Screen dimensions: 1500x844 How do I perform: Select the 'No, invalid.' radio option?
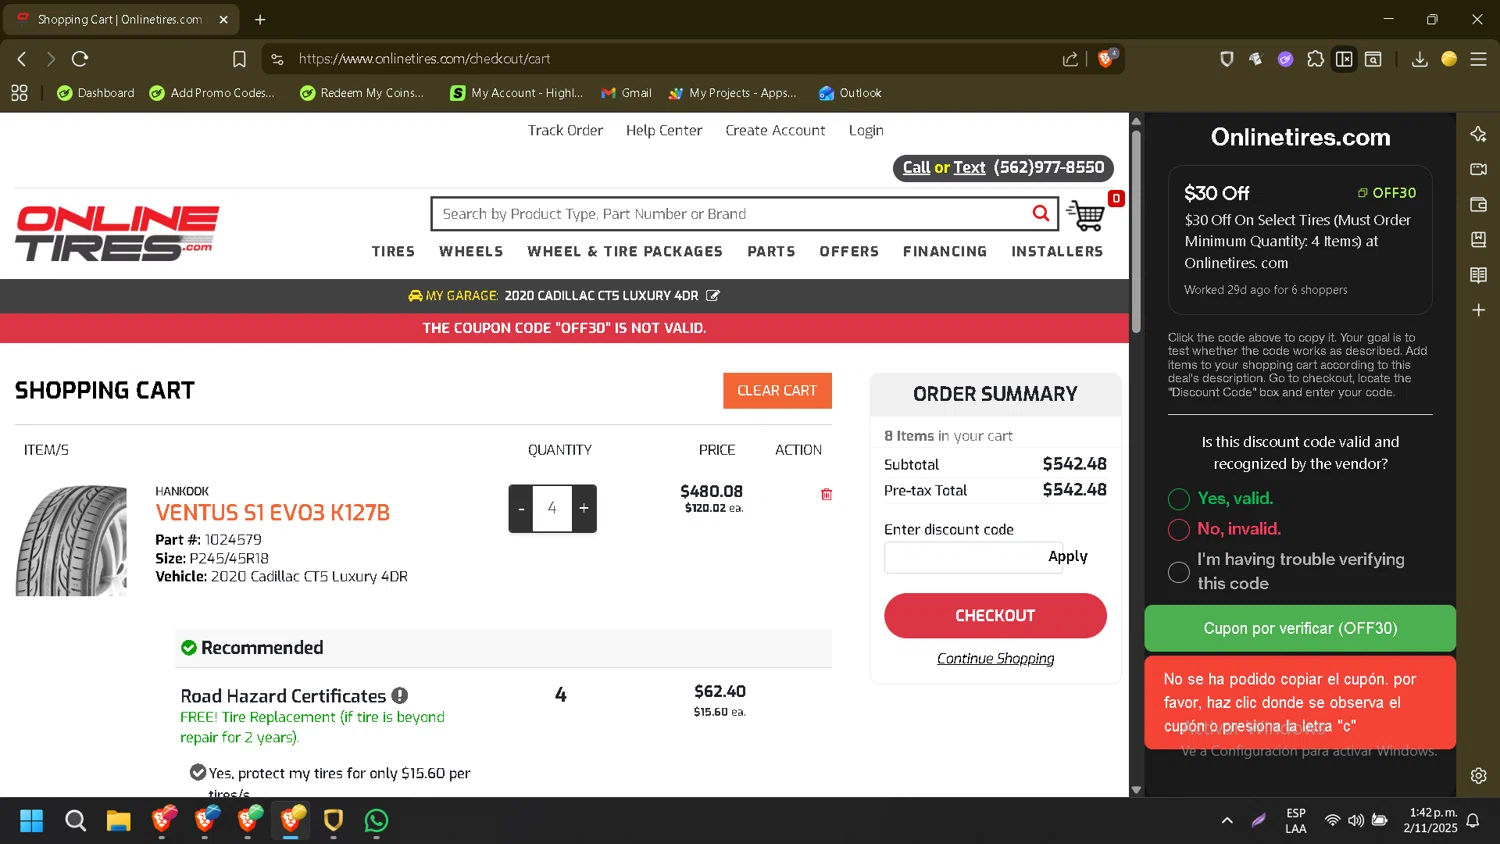tap(1179, 529)
